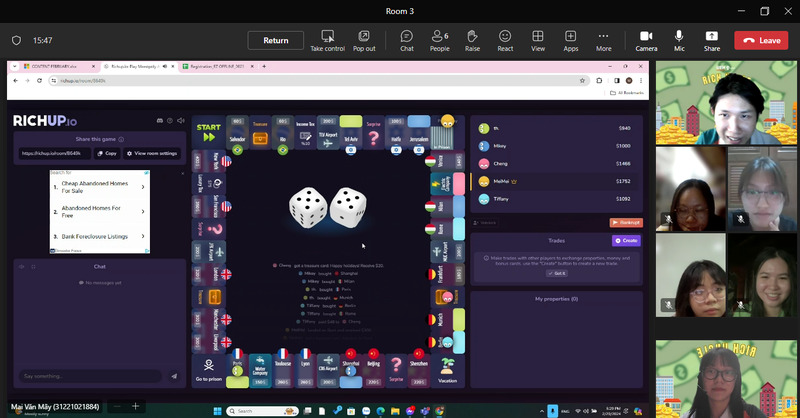Viewport: 800px width, 418px height.
Task: Raise hand in the meeting
Action: coord(472,41)
